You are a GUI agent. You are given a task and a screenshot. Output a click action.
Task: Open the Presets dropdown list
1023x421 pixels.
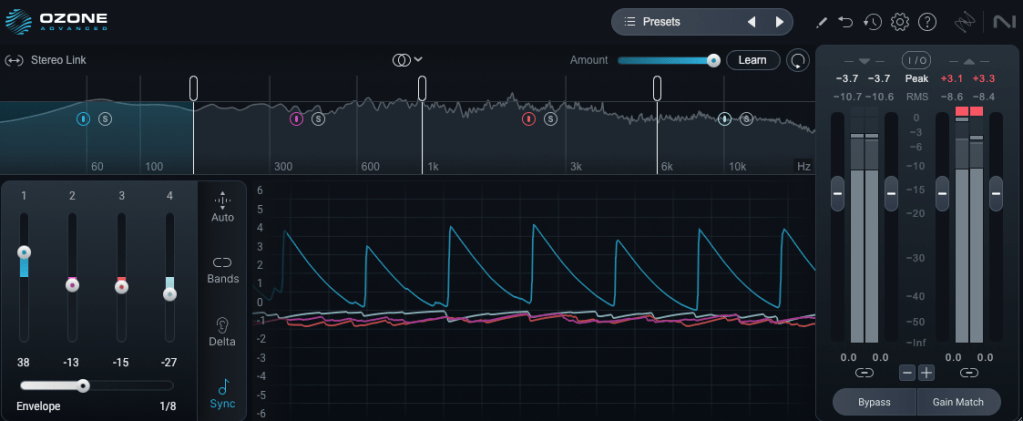[x=680, y=21]
